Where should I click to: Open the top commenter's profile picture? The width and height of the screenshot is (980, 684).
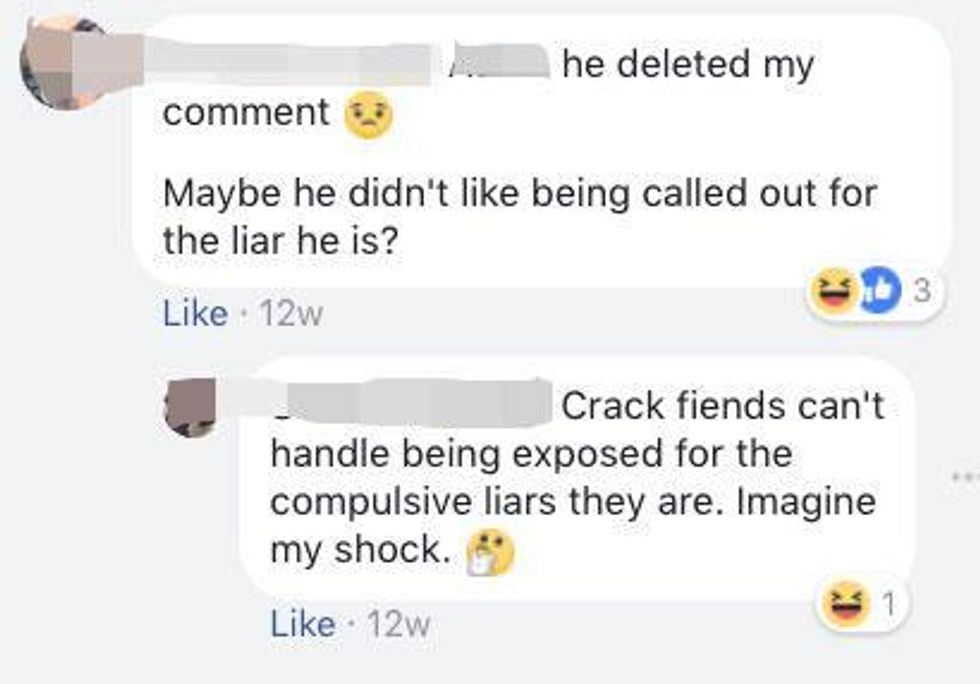[62, 62]
